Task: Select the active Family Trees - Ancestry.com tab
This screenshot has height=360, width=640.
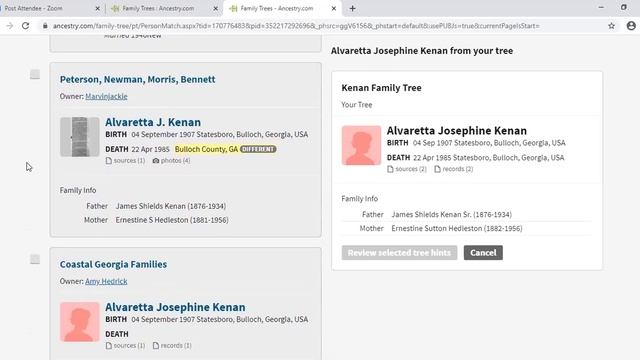Action: (x=278, y=8)
